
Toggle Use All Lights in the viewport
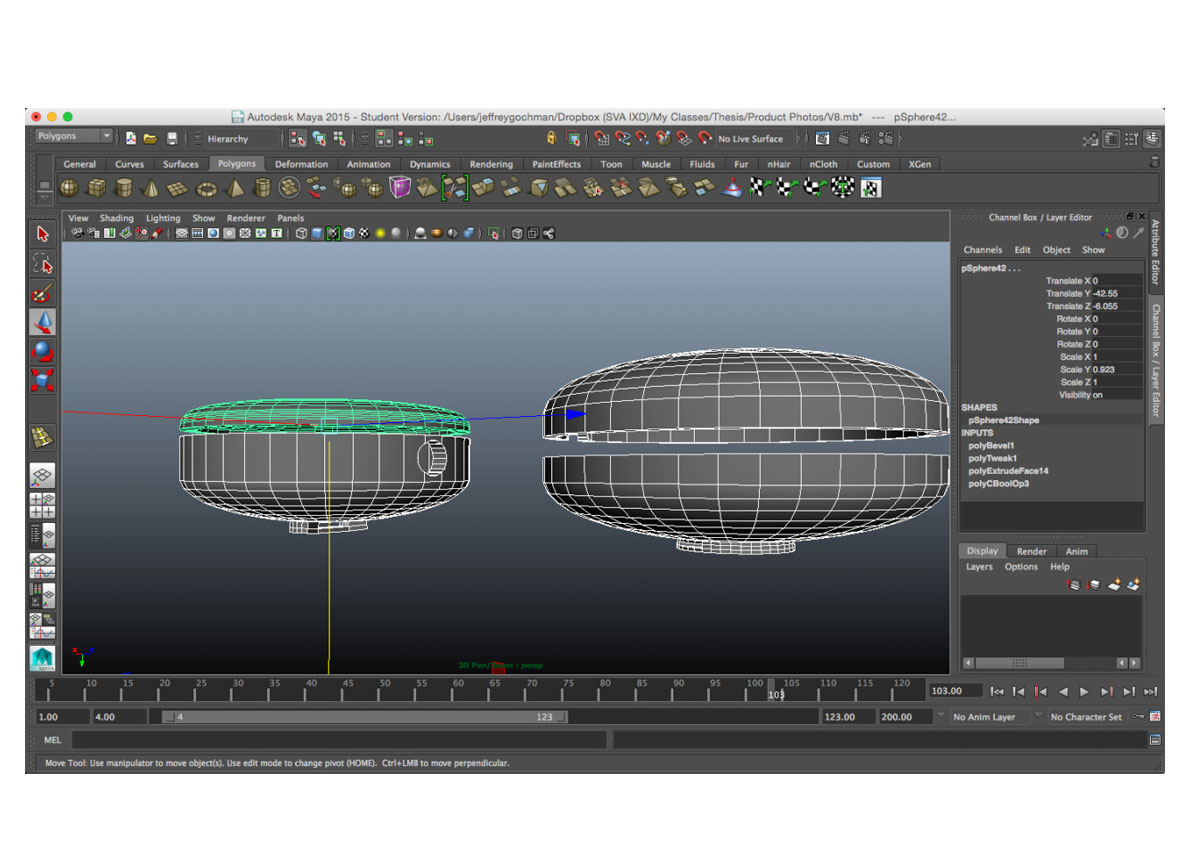(x=380, y=234)
